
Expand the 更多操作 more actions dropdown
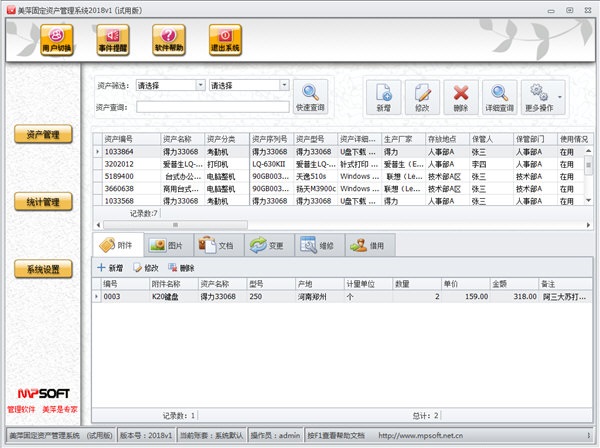point(543,97)
